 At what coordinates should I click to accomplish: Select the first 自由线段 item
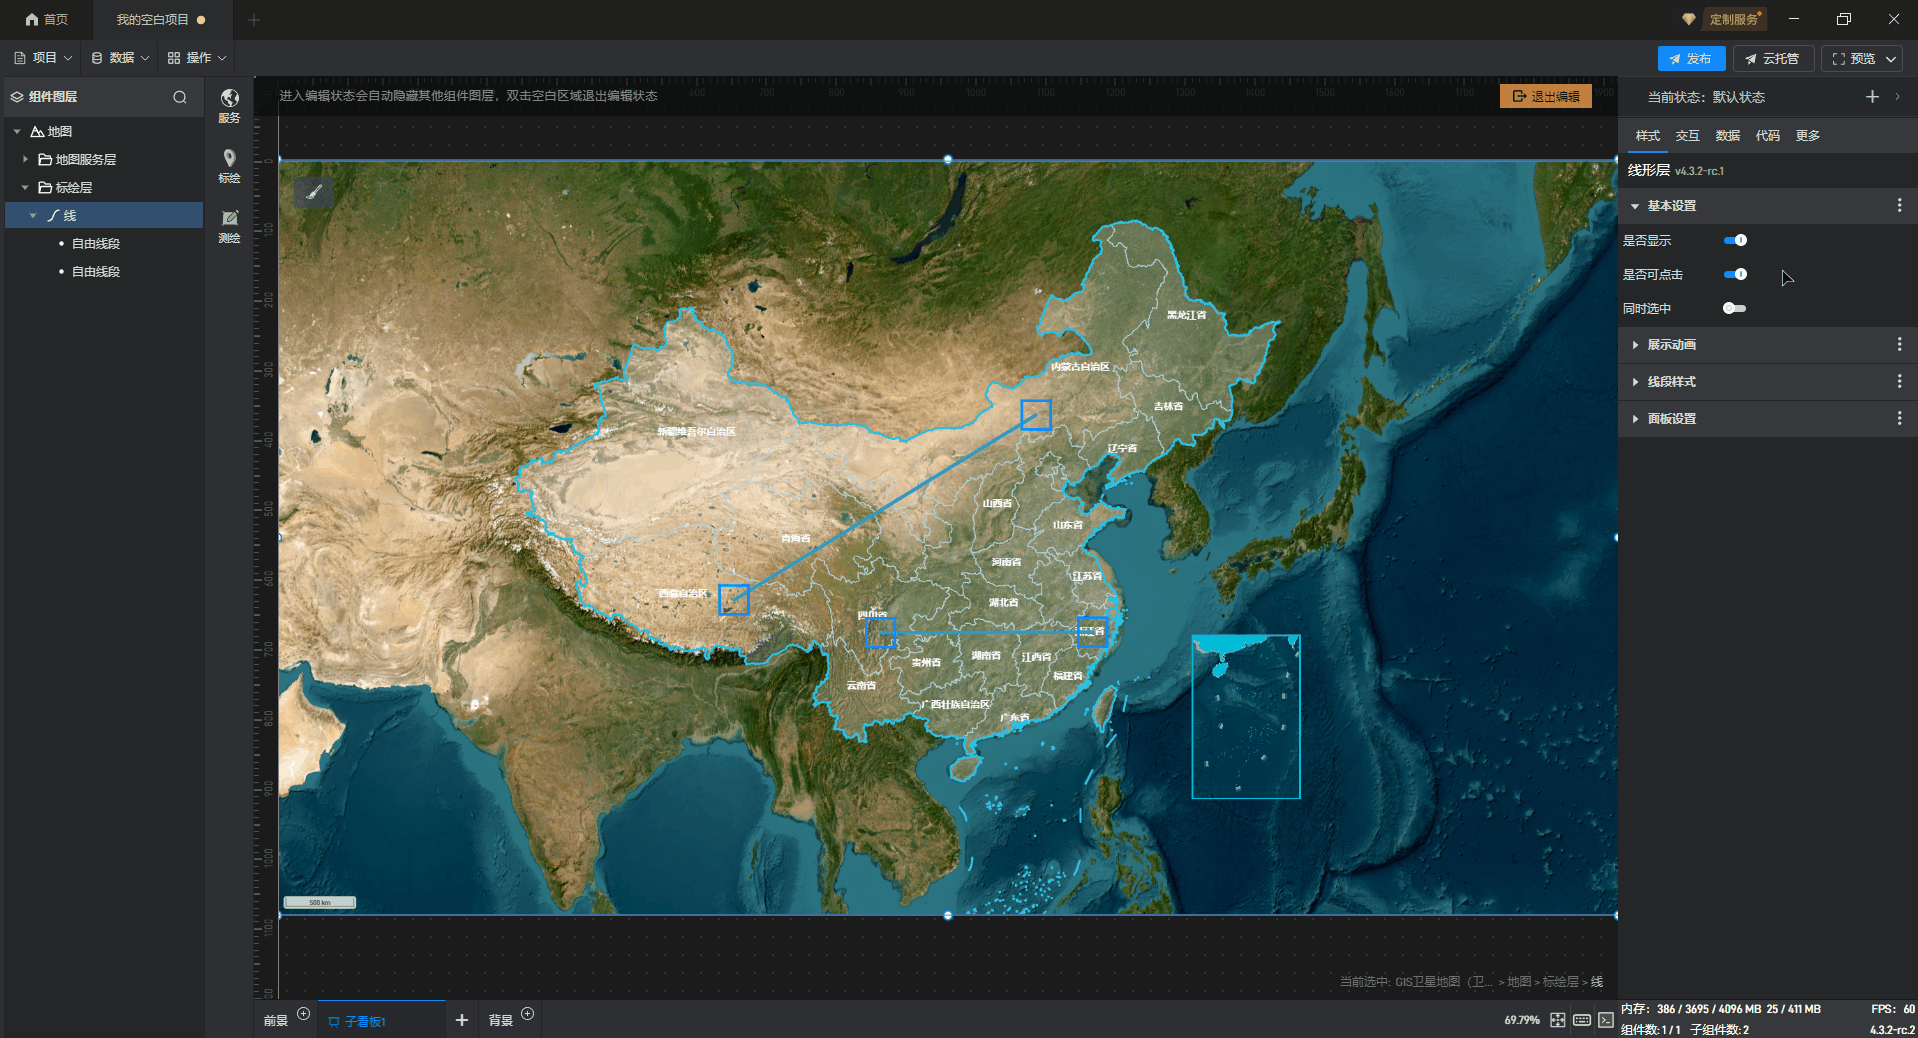click(x=96, y=243)
